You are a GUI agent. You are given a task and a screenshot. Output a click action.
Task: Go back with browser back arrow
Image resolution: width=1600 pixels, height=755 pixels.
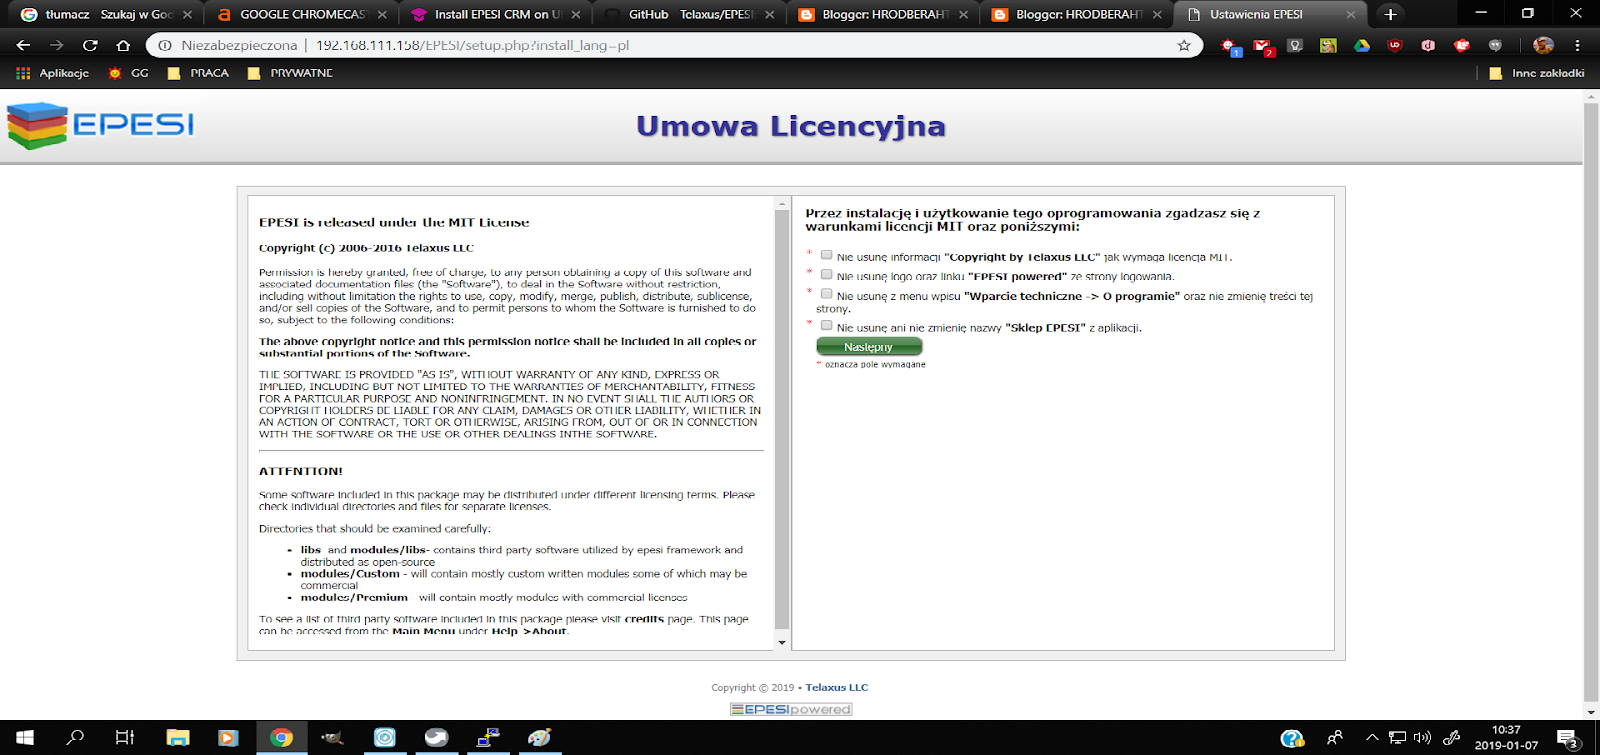[x=23, y=45]
